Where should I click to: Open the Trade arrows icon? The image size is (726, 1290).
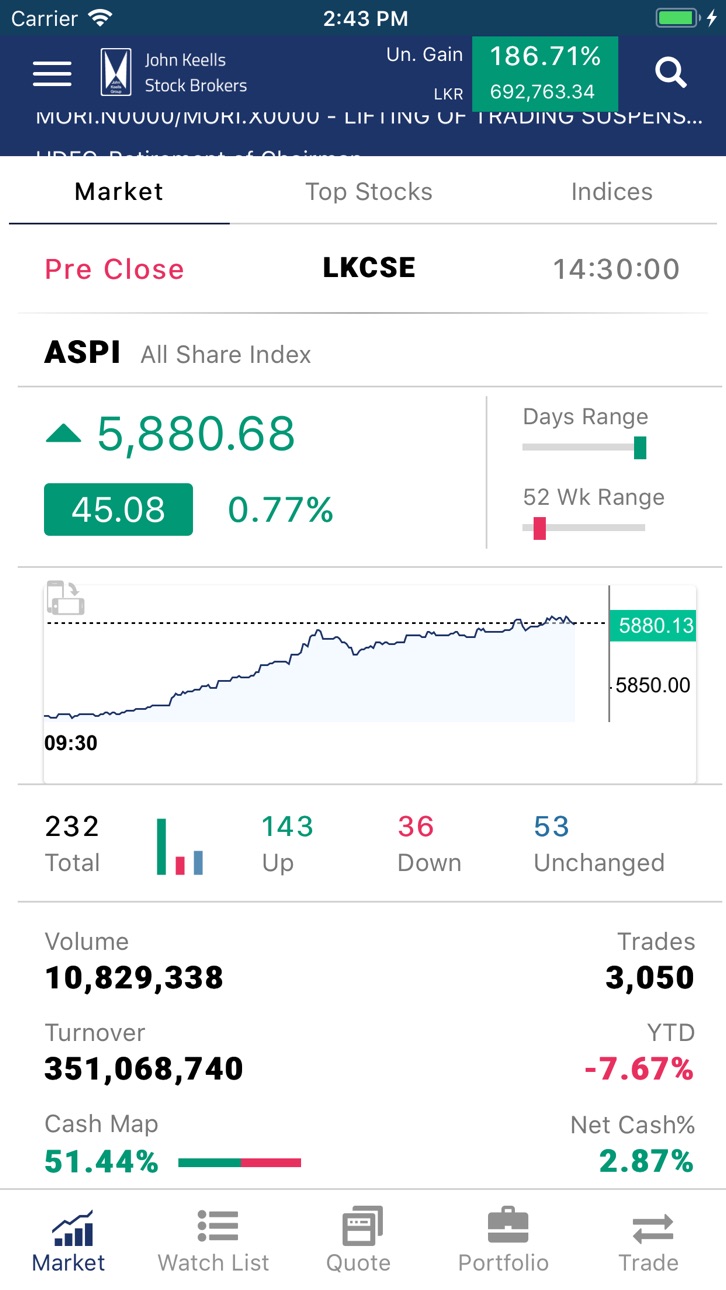pyautogui.click(x=652, y=1227)
